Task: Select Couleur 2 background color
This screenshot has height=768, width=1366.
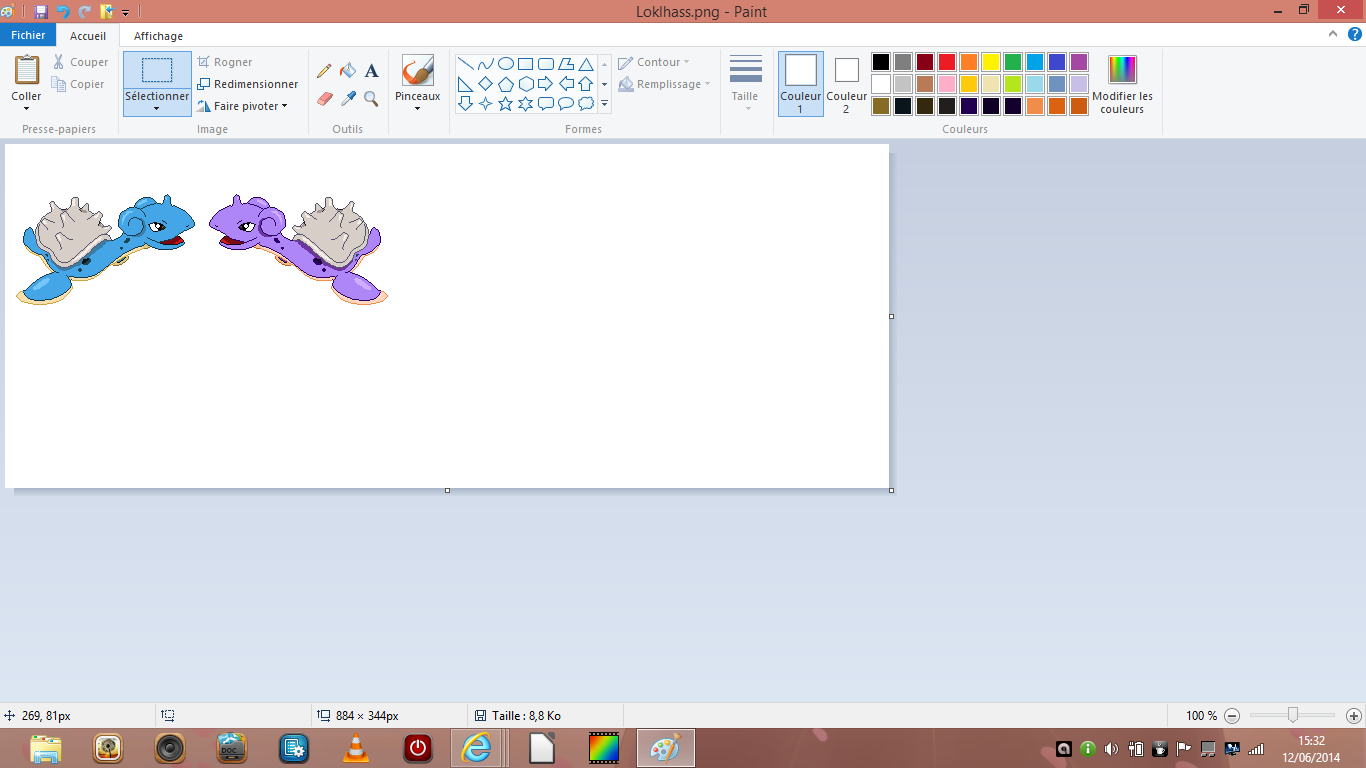Action: click(x=846, y=84)
